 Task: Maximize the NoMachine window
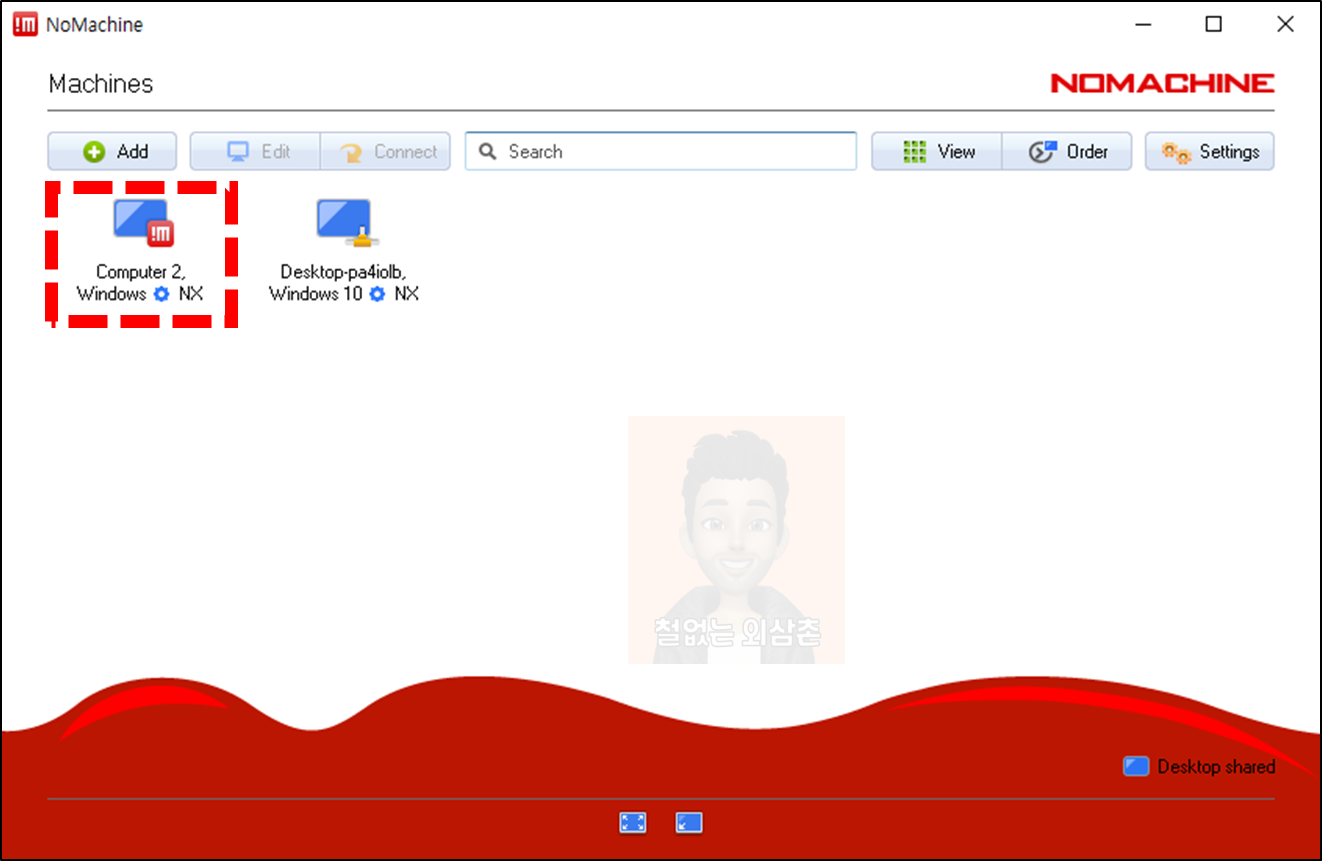(x=1213, y=25)
